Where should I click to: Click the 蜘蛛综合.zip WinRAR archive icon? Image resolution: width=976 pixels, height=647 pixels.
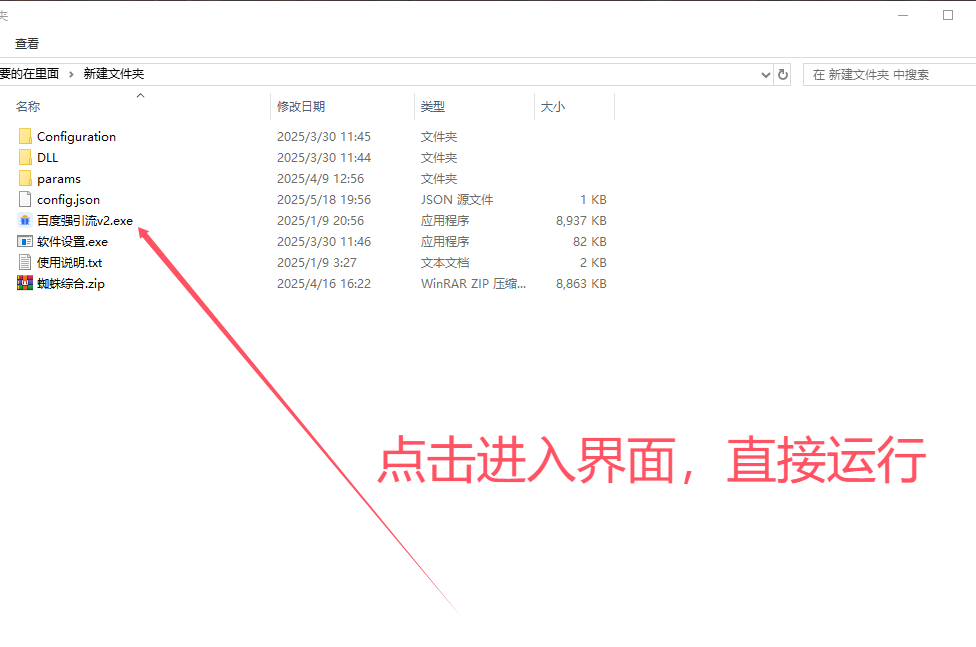25,283
